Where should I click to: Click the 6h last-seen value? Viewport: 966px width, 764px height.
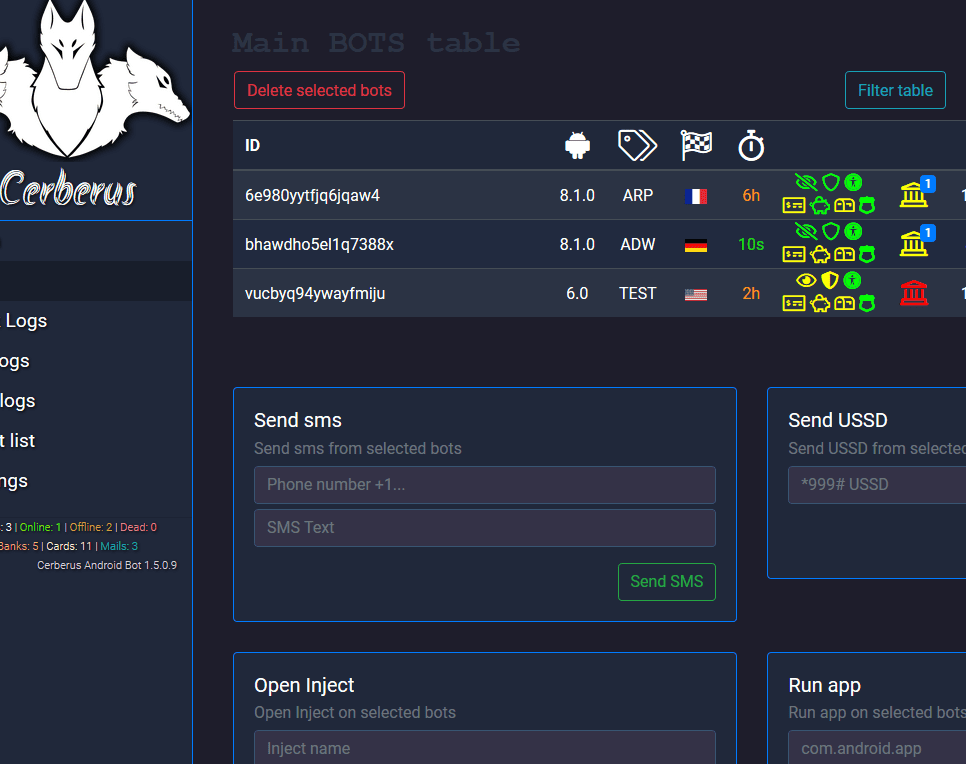[x=751, y=195]
